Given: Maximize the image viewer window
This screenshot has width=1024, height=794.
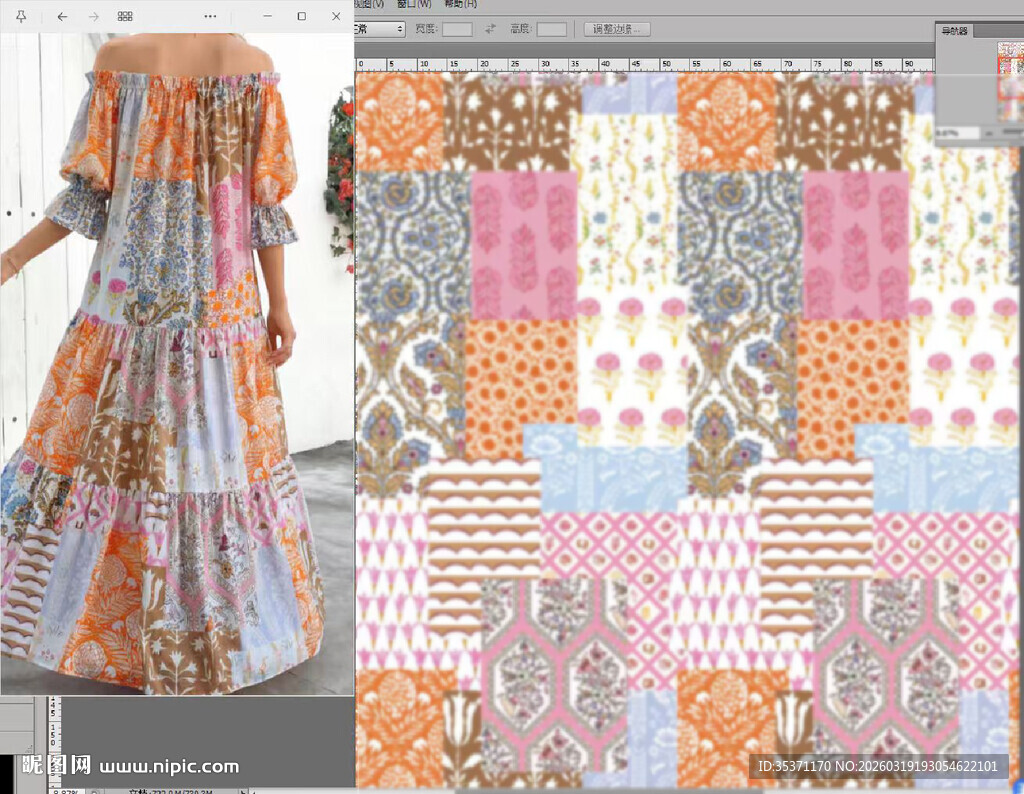Looking at the screenshot, I should click(x=302, y=16).
